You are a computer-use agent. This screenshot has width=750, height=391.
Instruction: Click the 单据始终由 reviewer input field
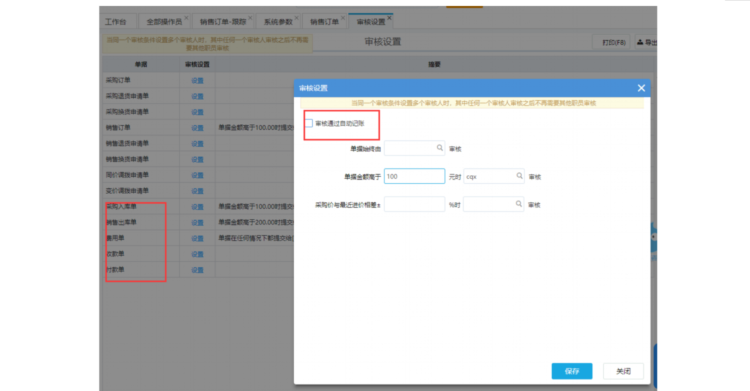(414, 148)
